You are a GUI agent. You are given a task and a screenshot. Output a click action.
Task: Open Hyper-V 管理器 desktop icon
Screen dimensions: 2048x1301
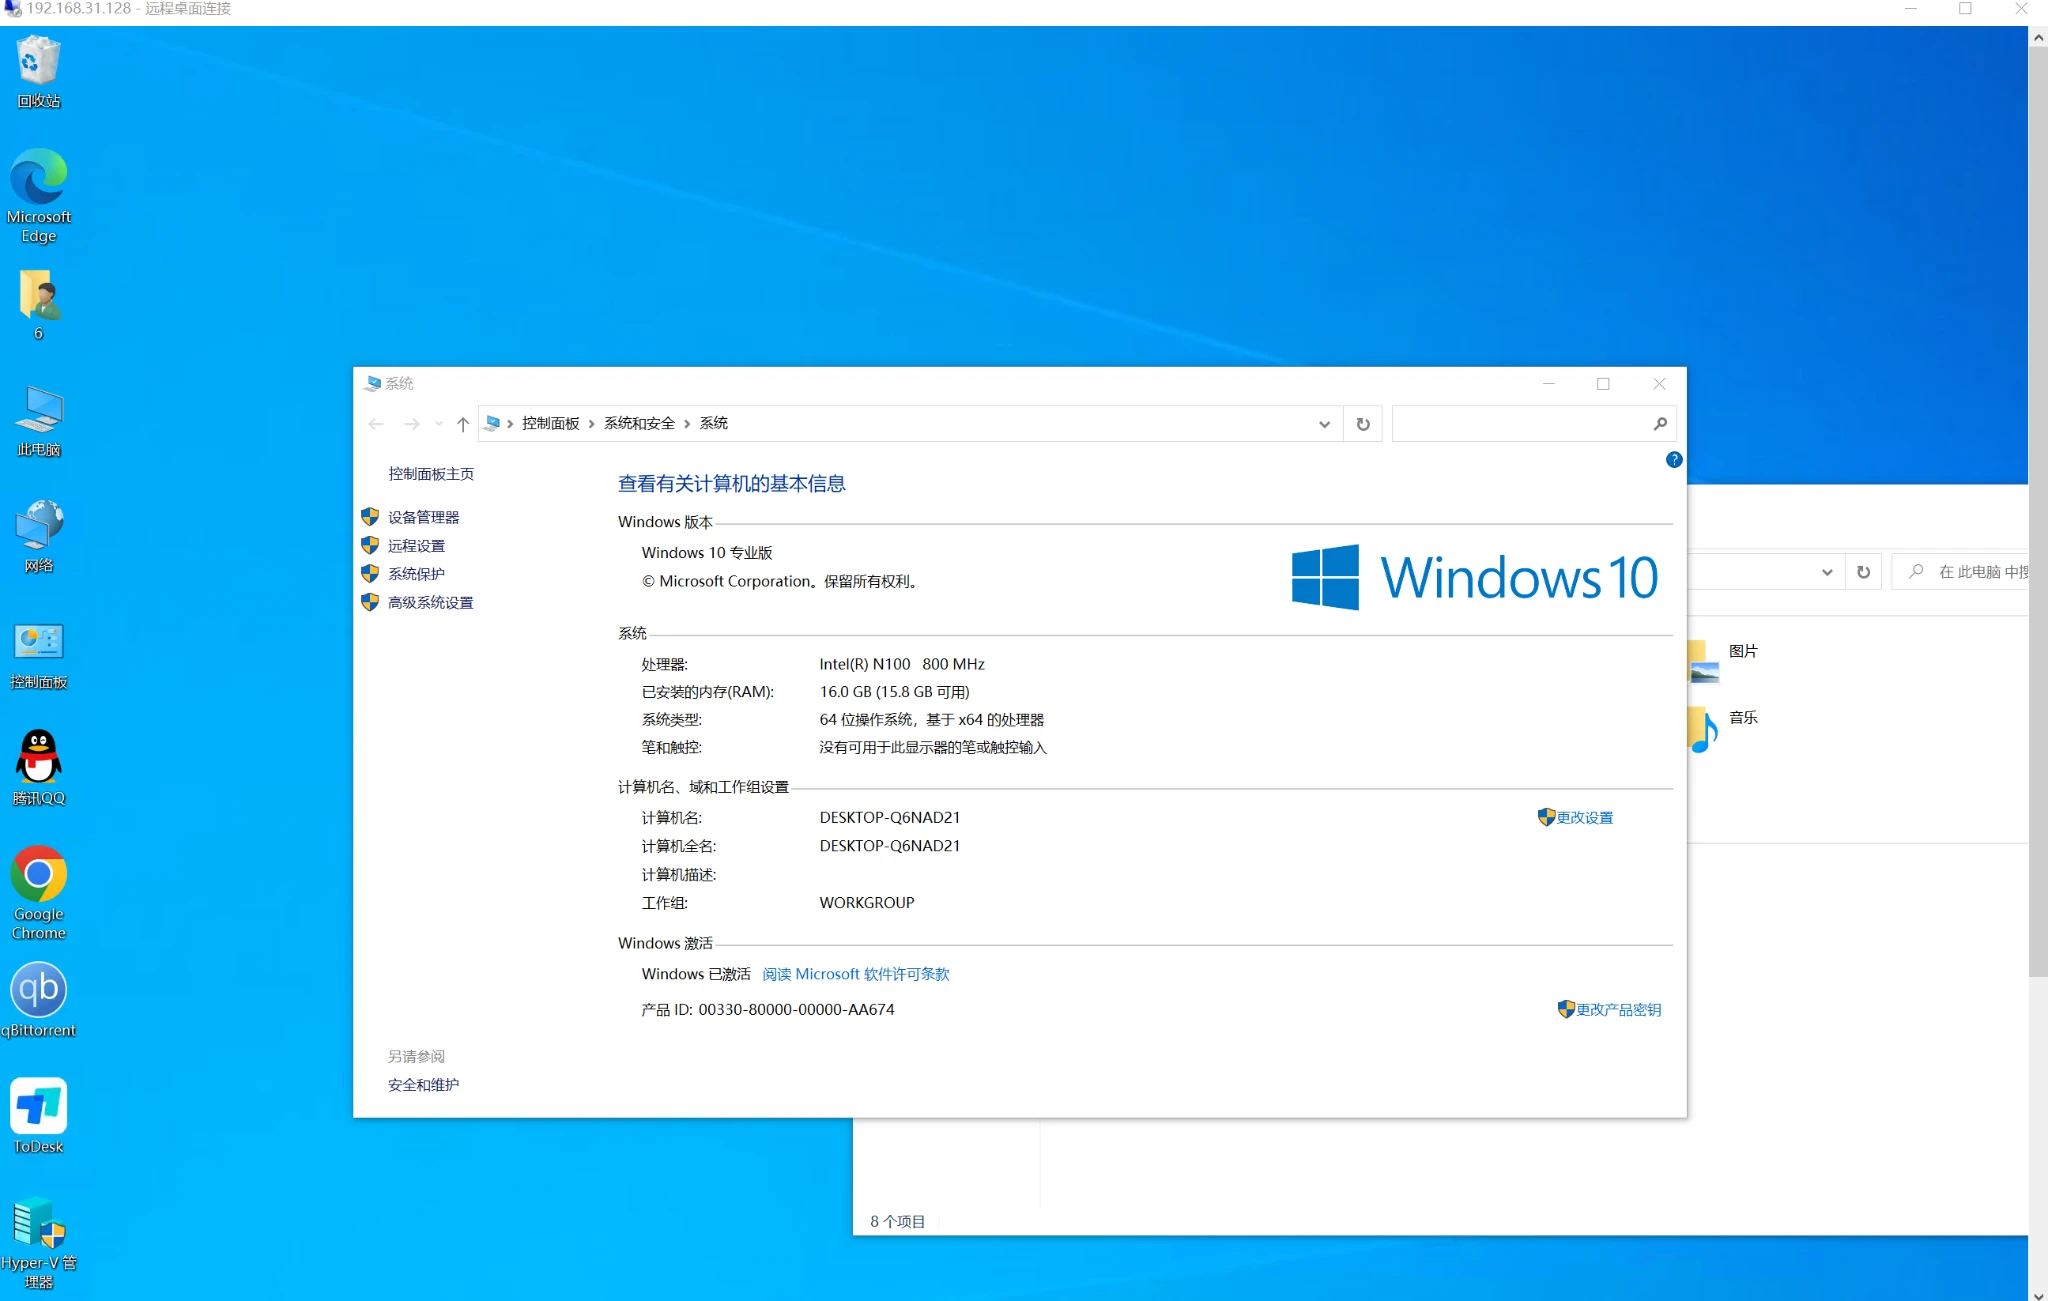38,1242
